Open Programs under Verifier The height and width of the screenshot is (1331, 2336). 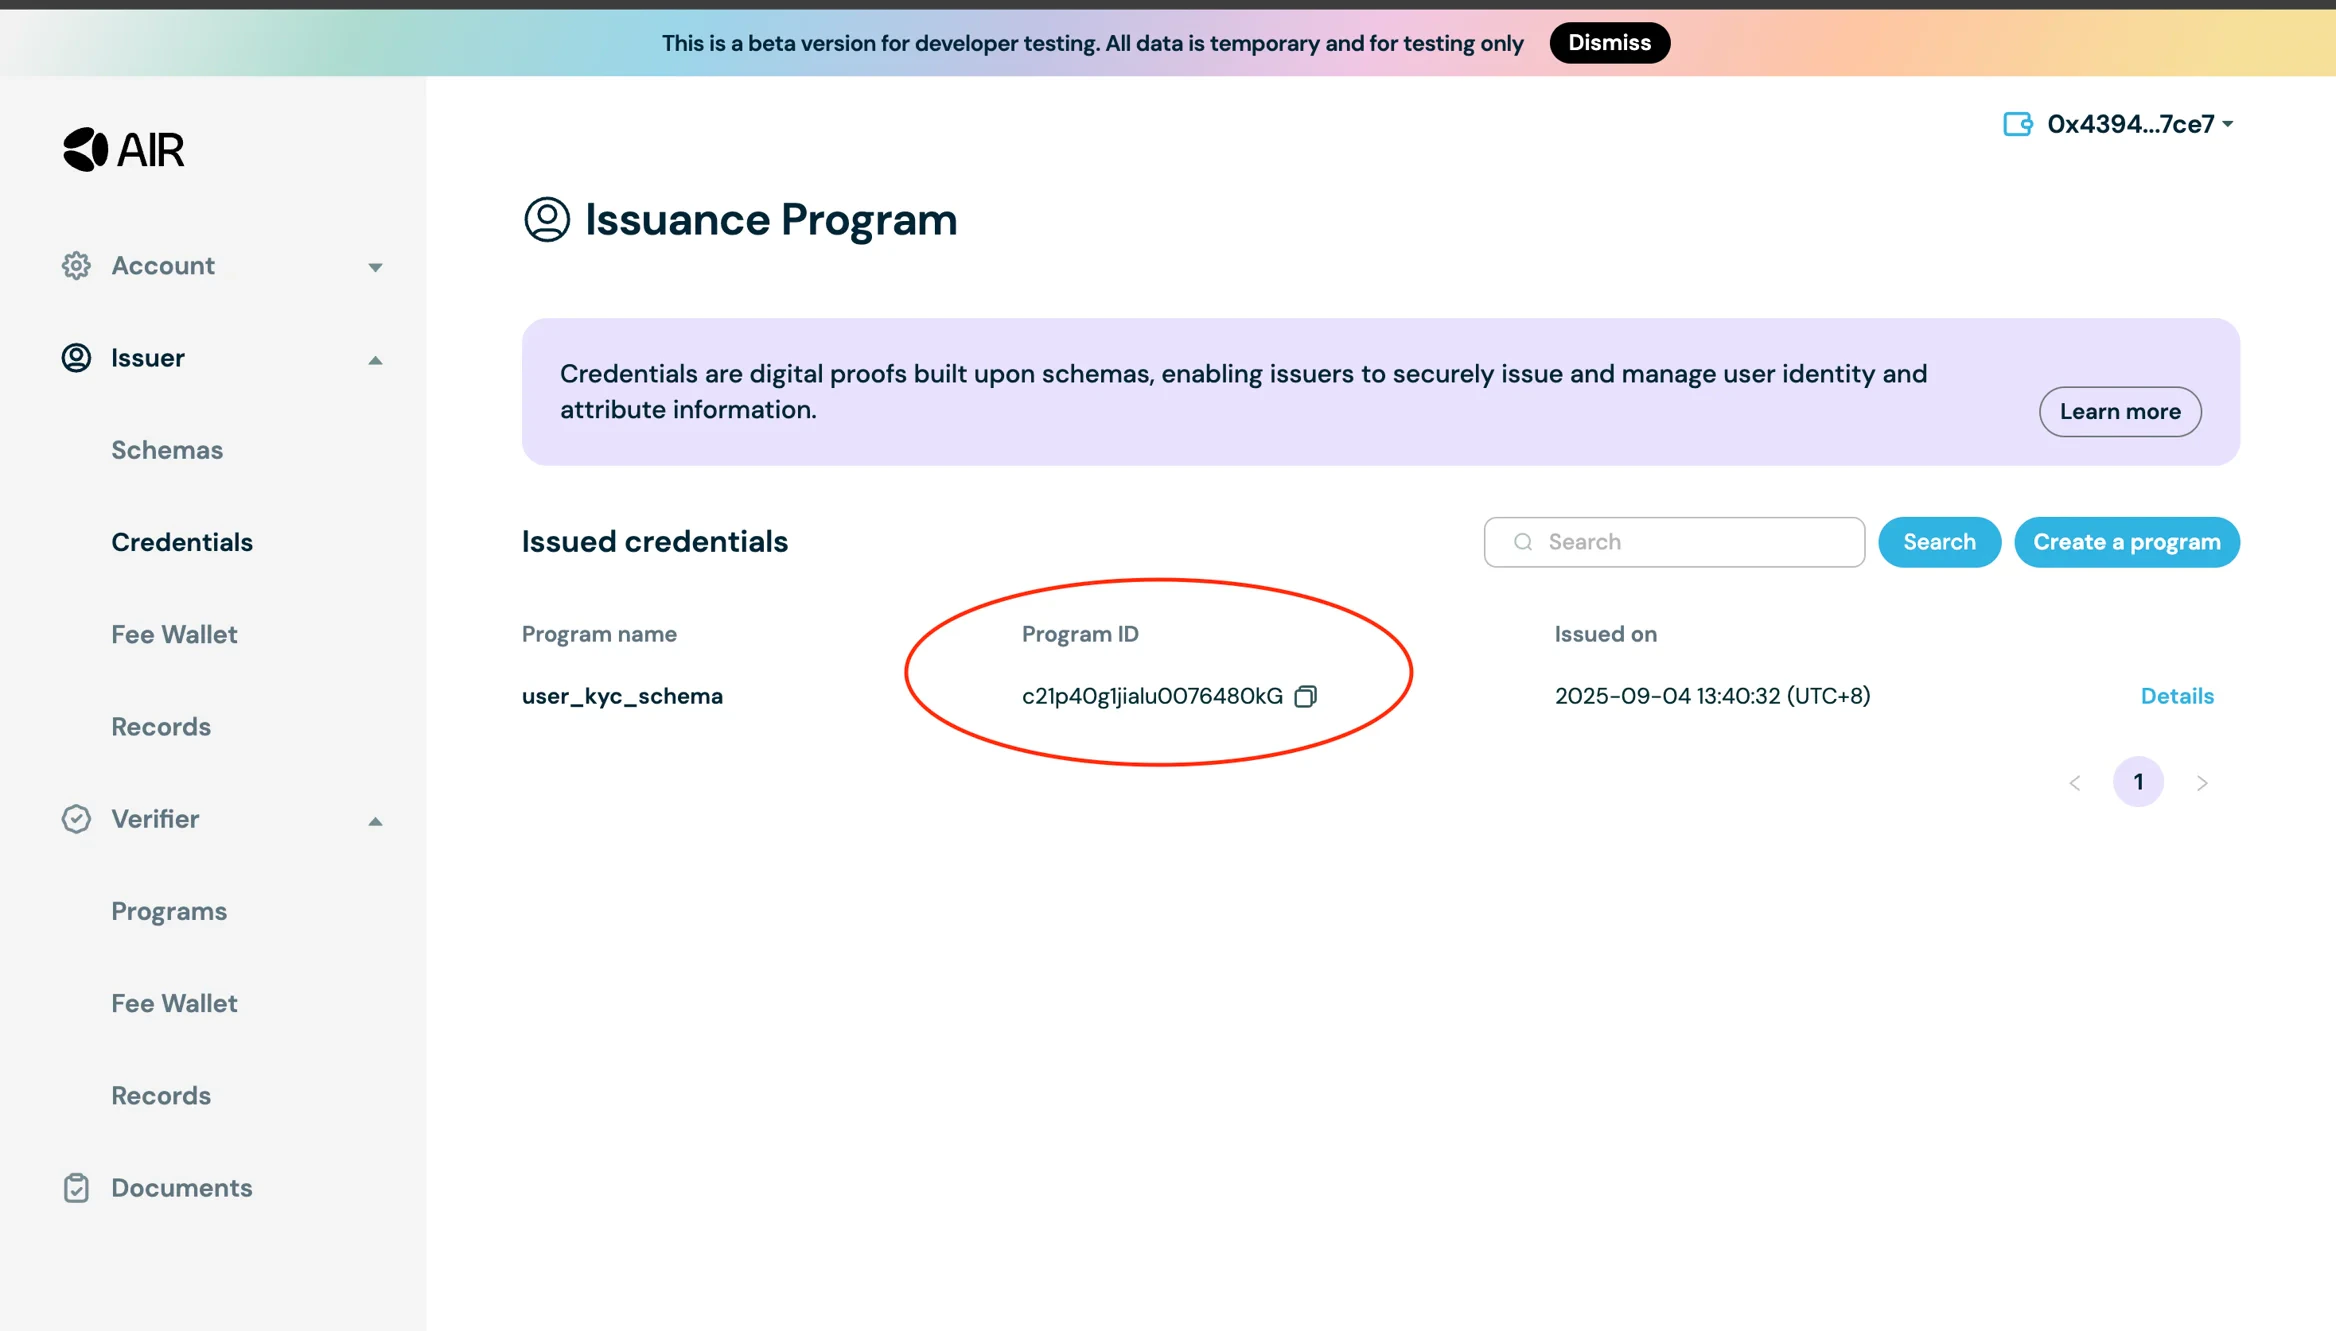click(x=168, y=911)
